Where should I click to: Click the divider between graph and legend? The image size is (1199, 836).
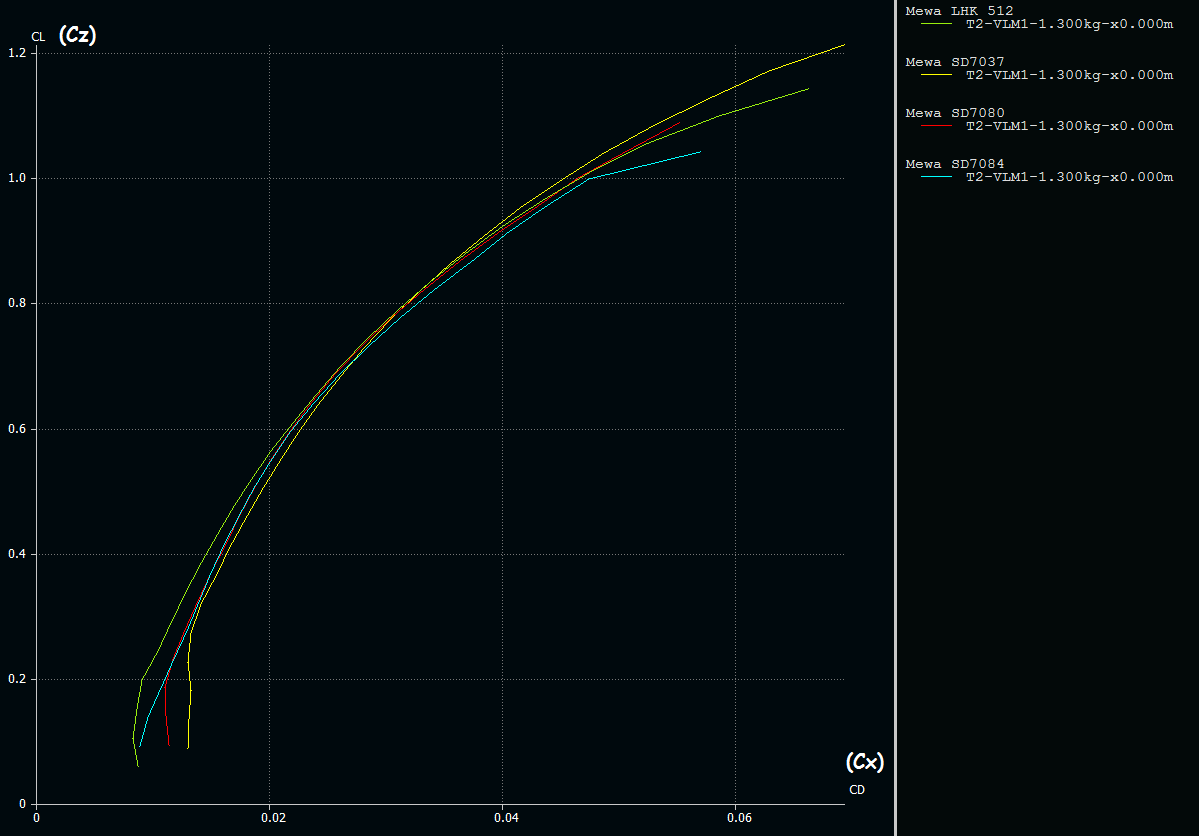pos(896,418)
